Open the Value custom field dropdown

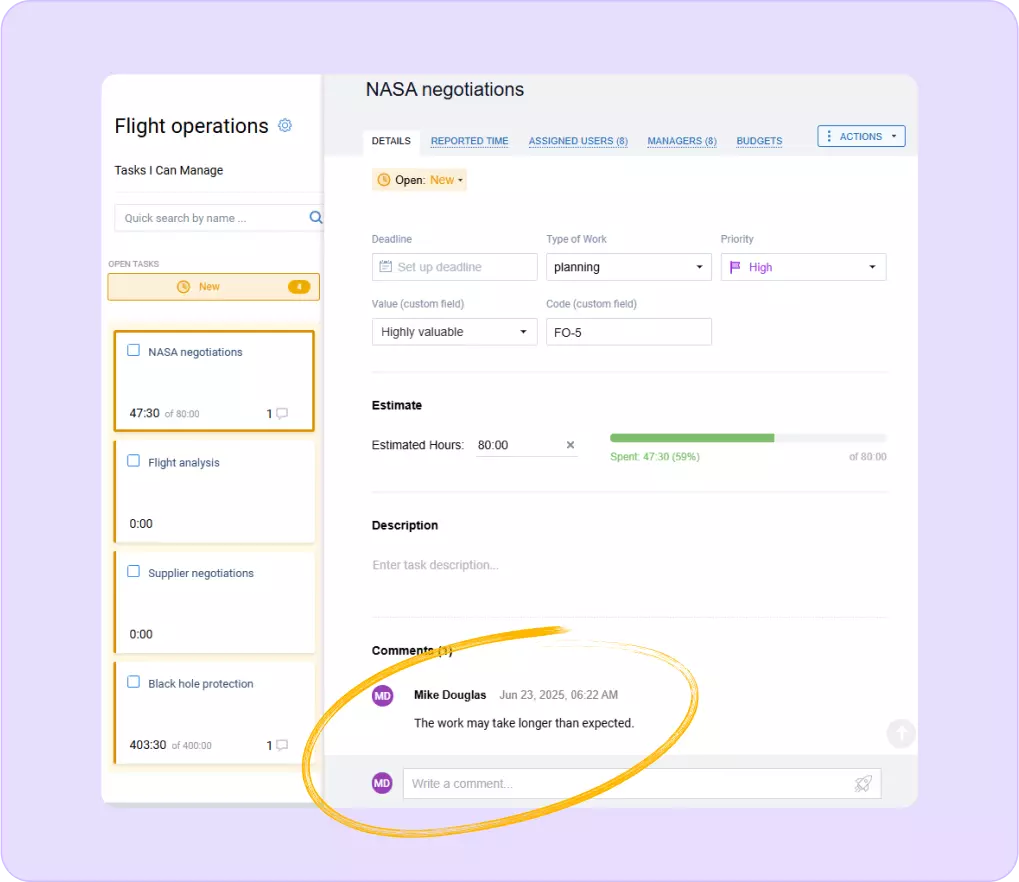(454, 331)
